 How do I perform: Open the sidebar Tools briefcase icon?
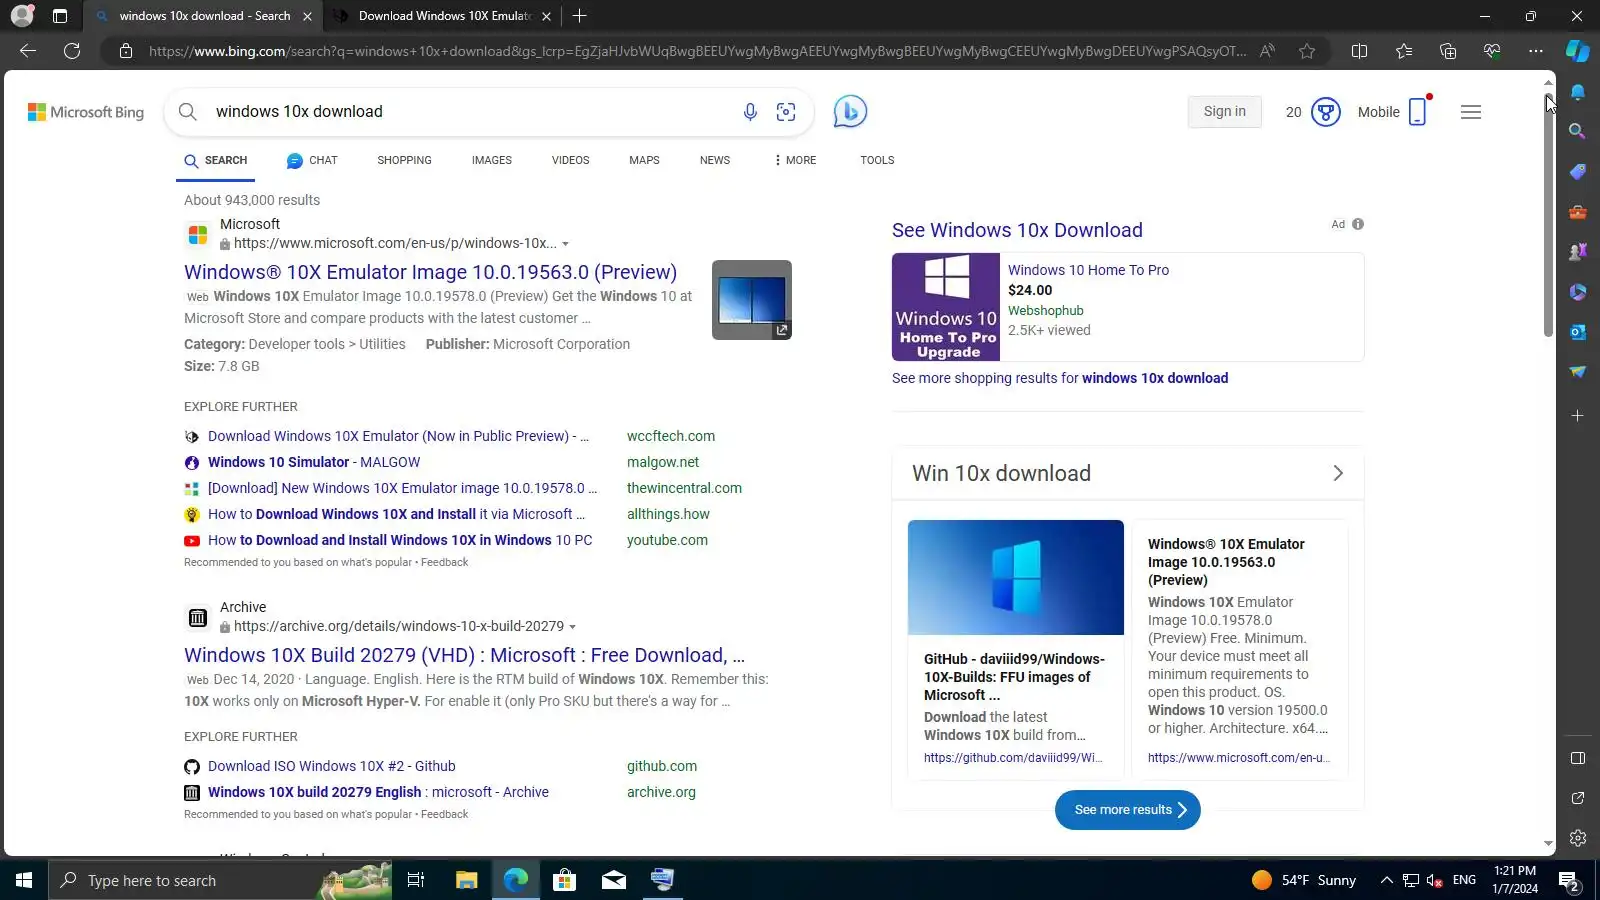click(1578, 211)
